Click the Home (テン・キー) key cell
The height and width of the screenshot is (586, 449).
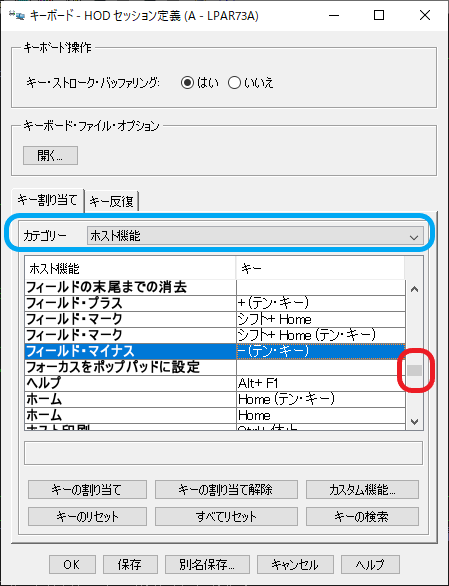click(321, 399)
